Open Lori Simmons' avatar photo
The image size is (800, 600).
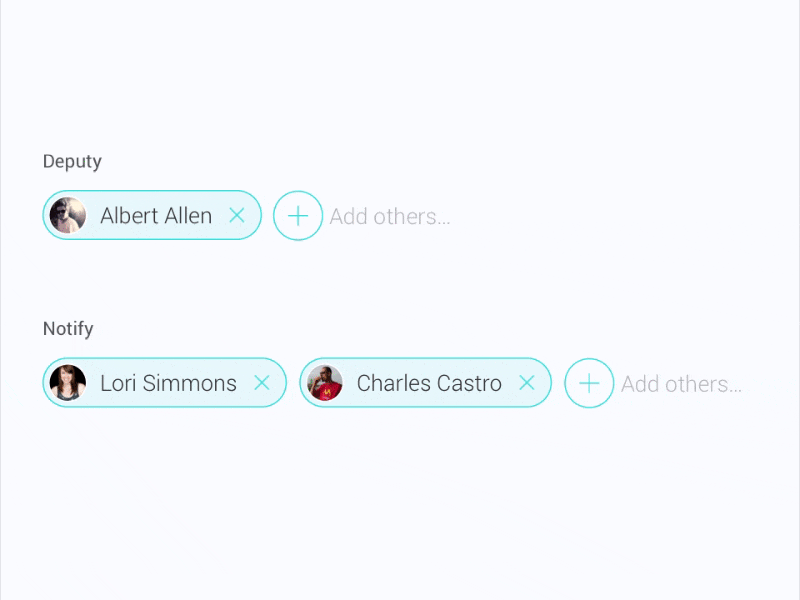click(x=68, y=383)
